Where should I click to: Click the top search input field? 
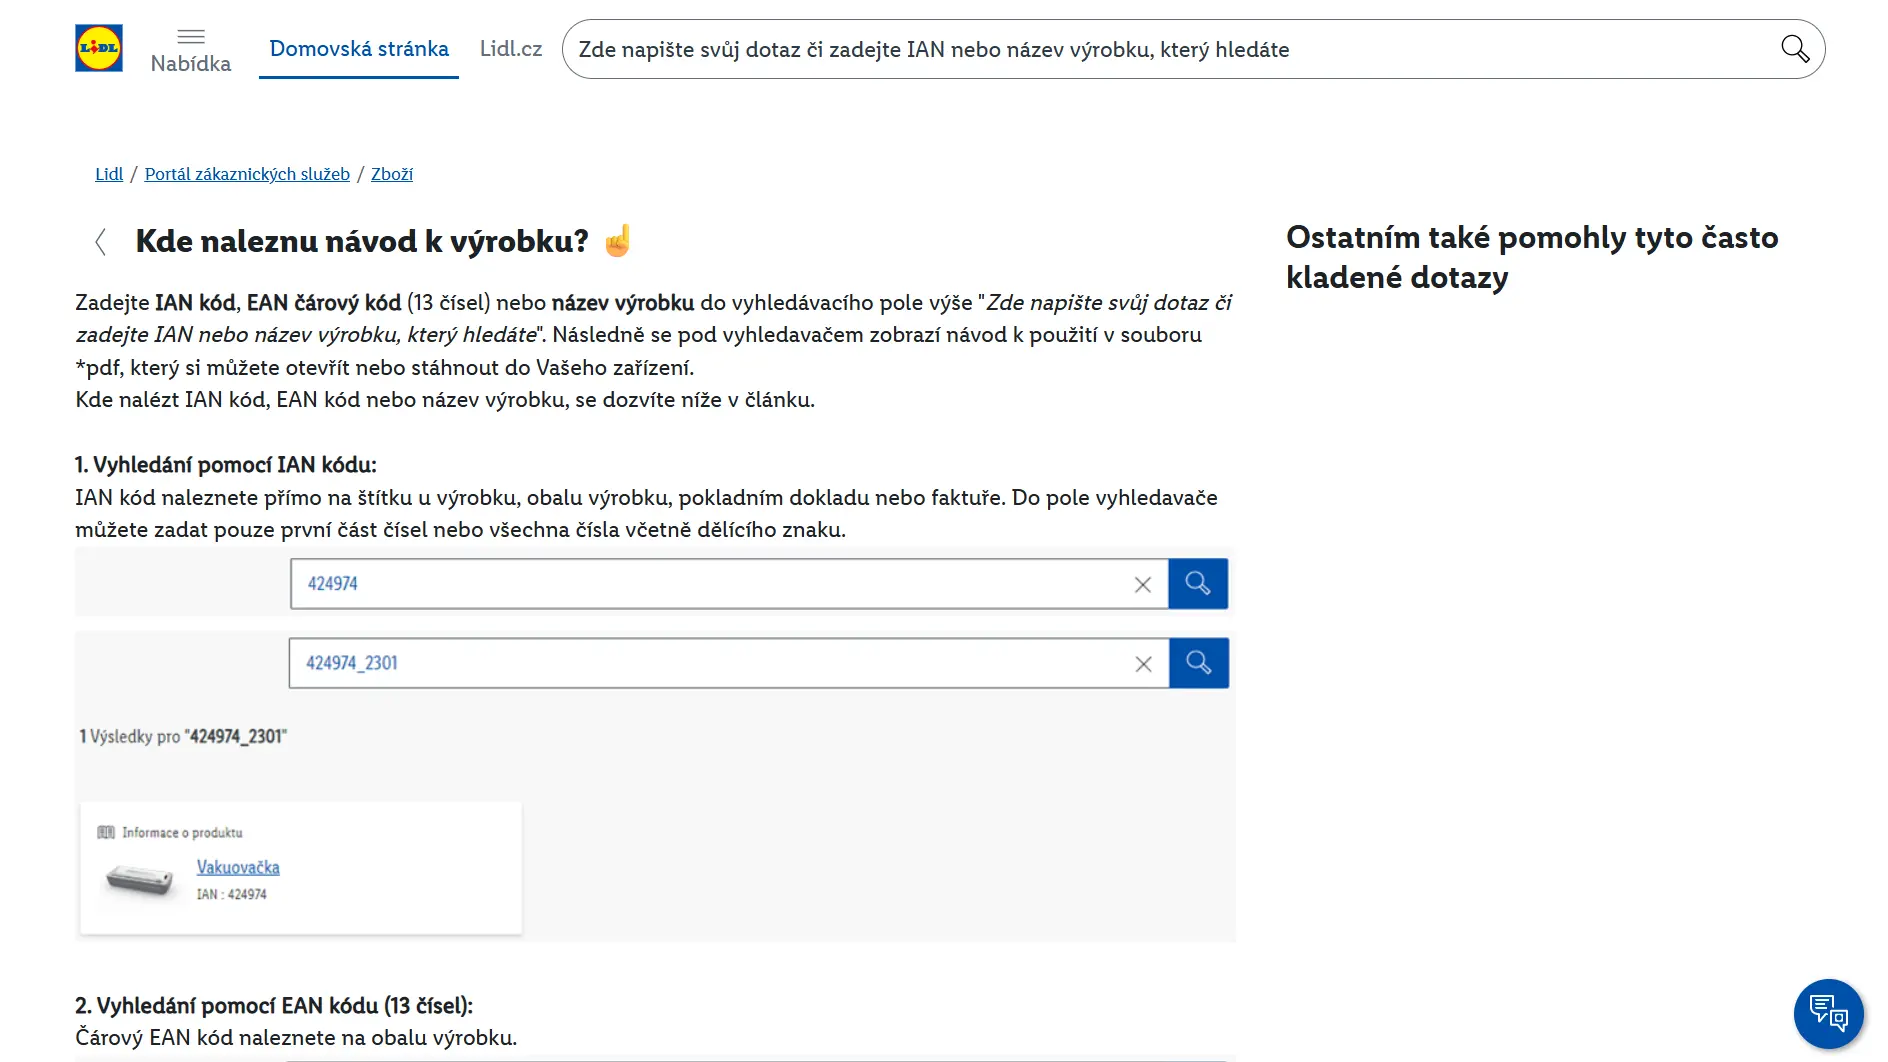tap(1170, 49)
